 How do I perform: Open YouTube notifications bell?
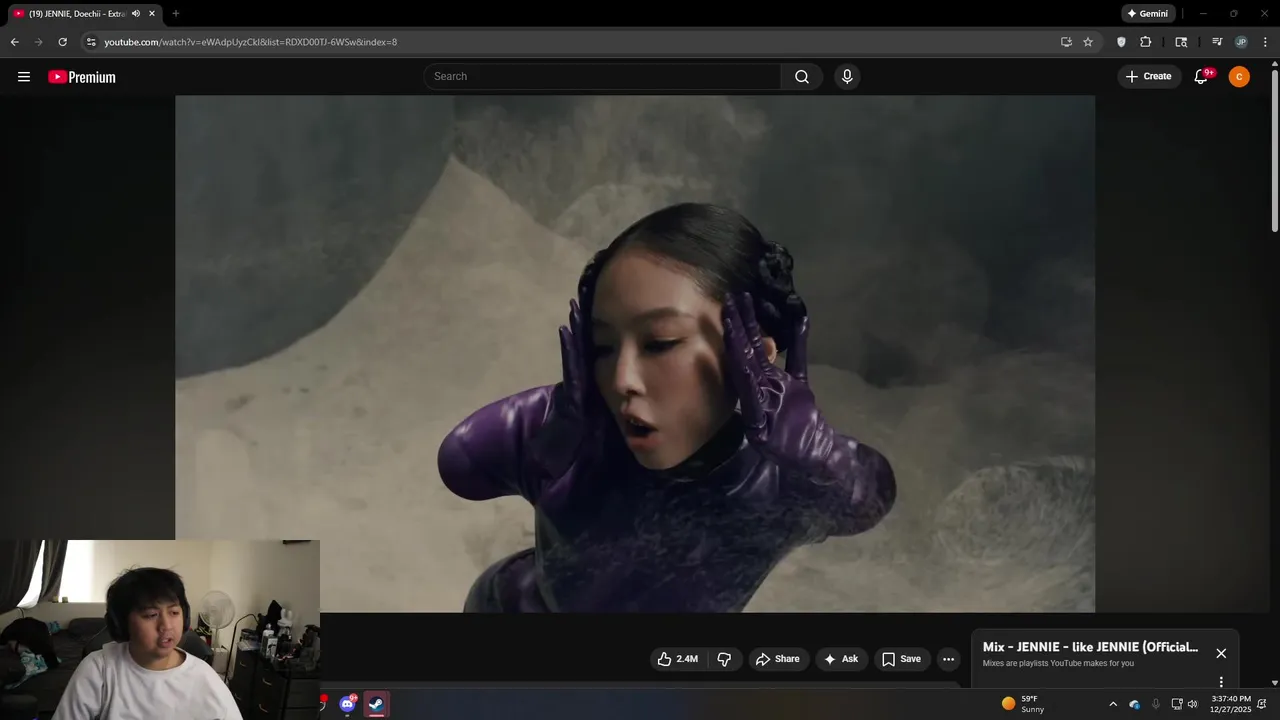coord(1202,77)
